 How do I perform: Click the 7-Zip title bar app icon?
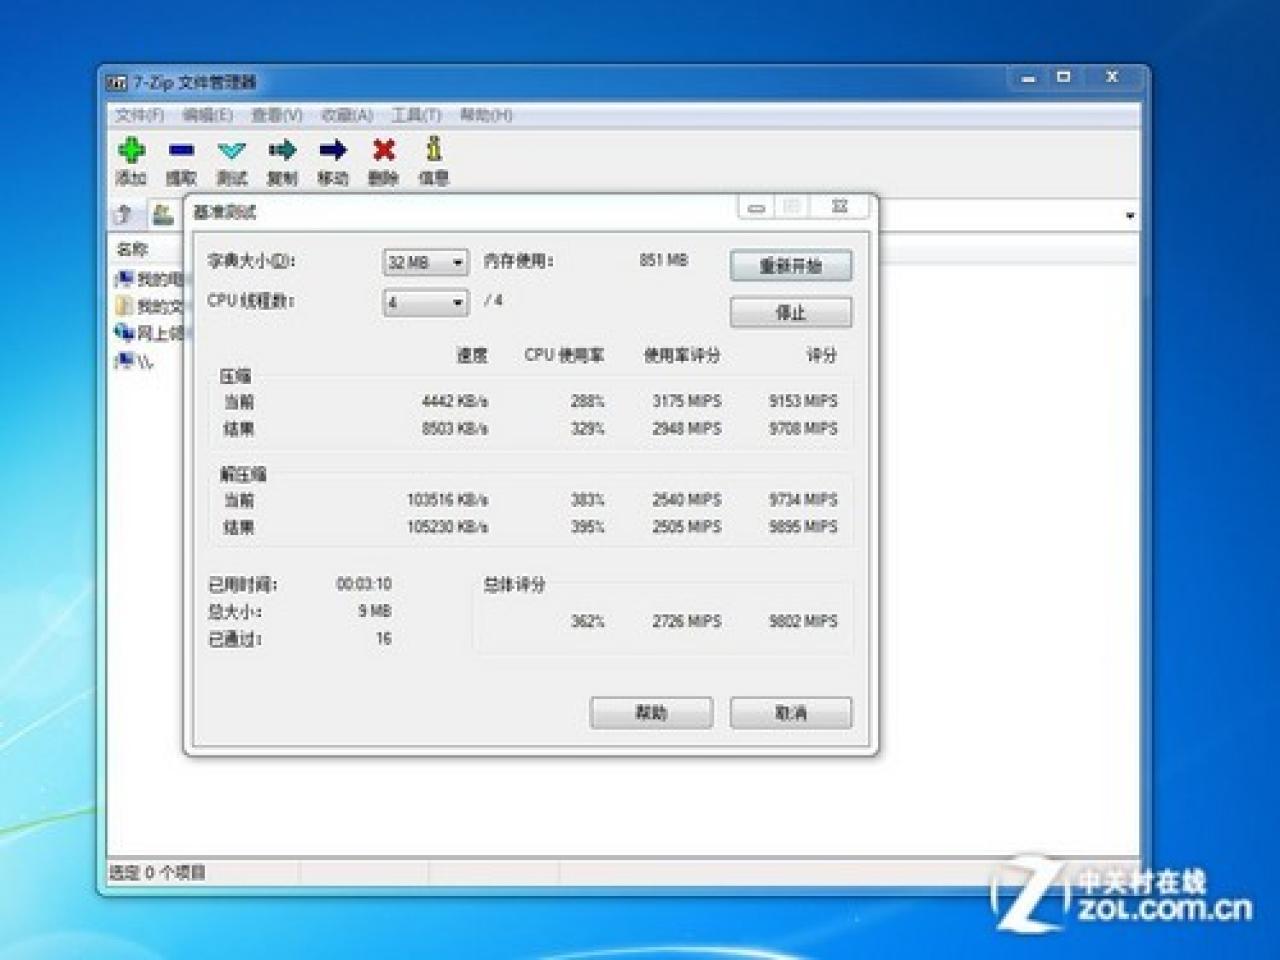pyautogui.click(x=117, y=82)
